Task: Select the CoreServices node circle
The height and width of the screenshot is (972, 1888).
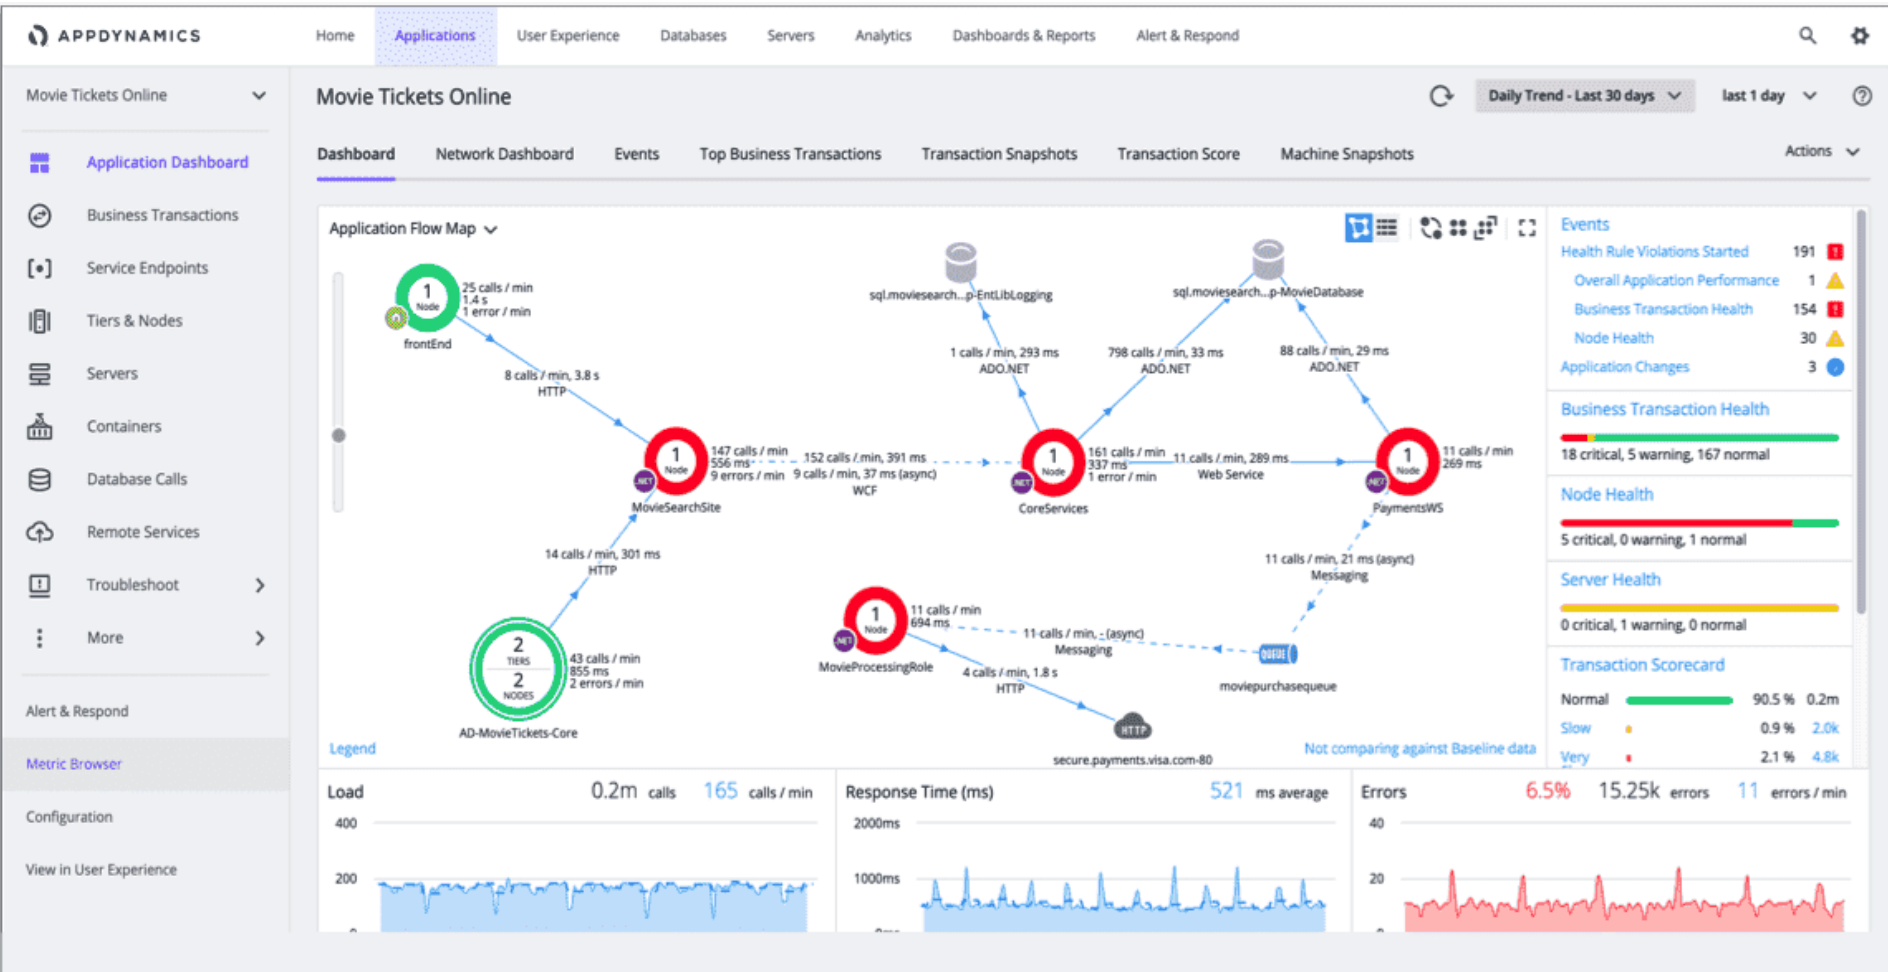Action: tap(1052, 461)
